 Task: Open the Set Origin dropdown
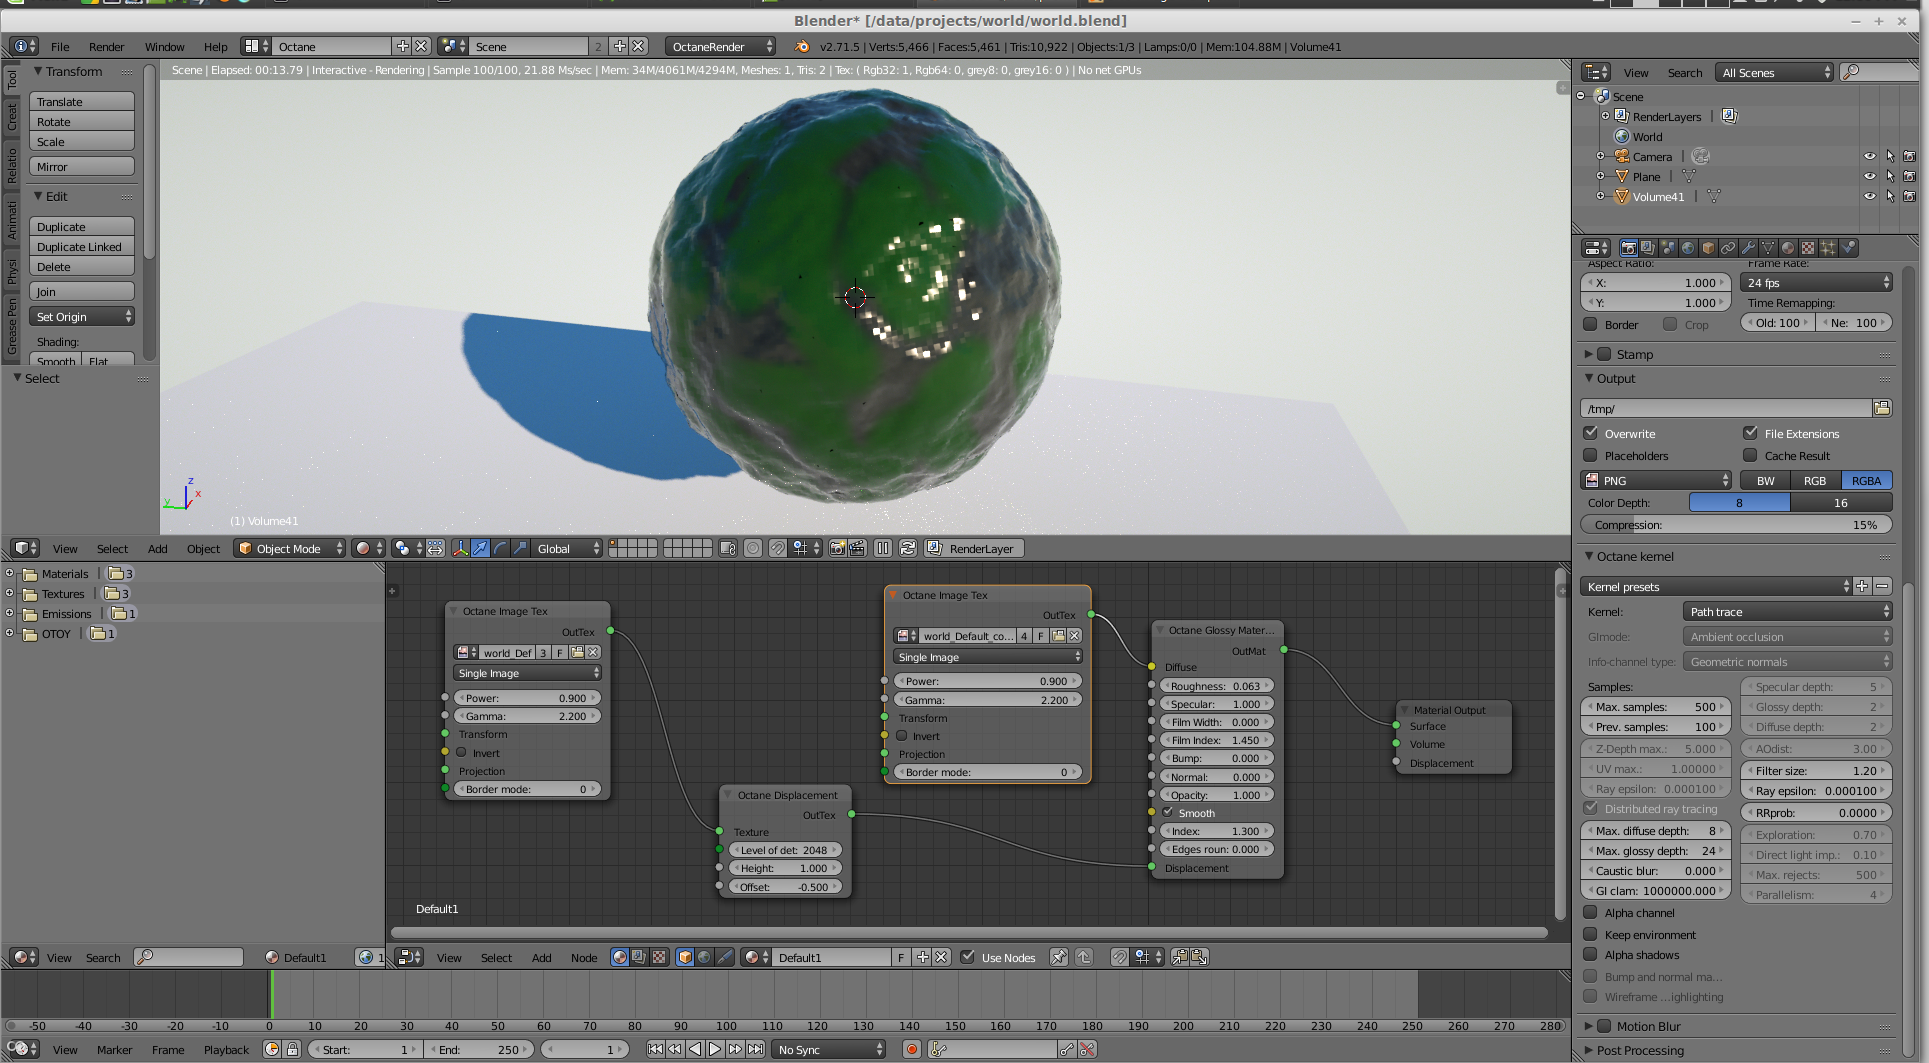pos(82,316)
